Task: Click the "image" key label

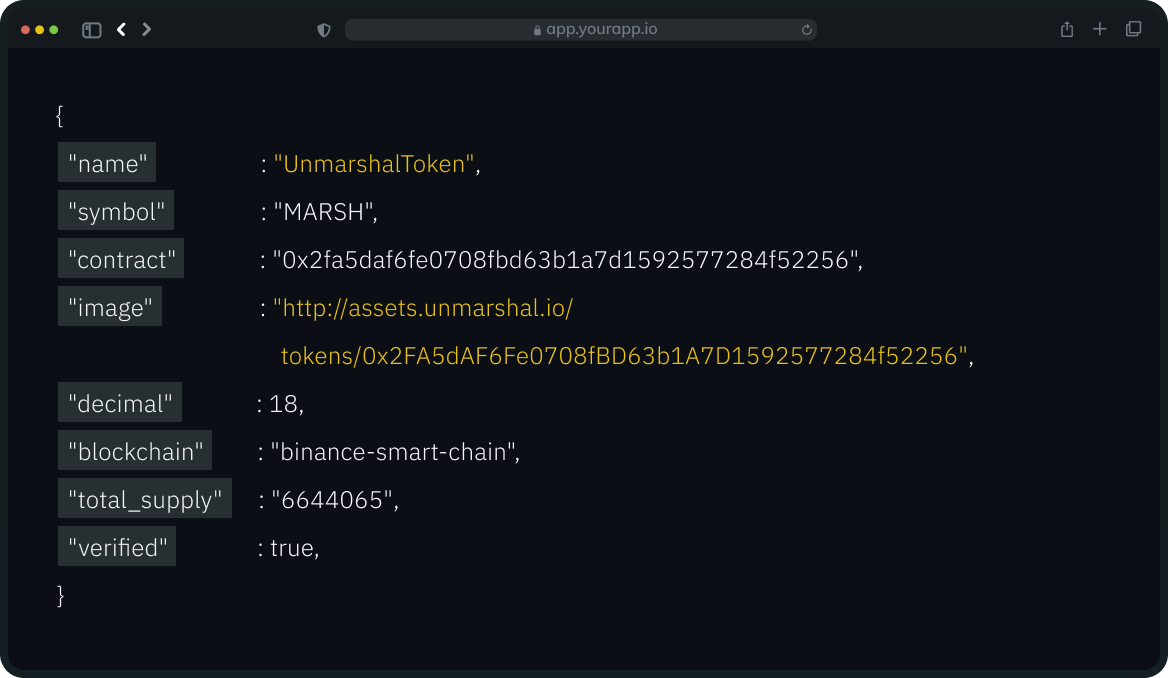Action: coord(110,307)
